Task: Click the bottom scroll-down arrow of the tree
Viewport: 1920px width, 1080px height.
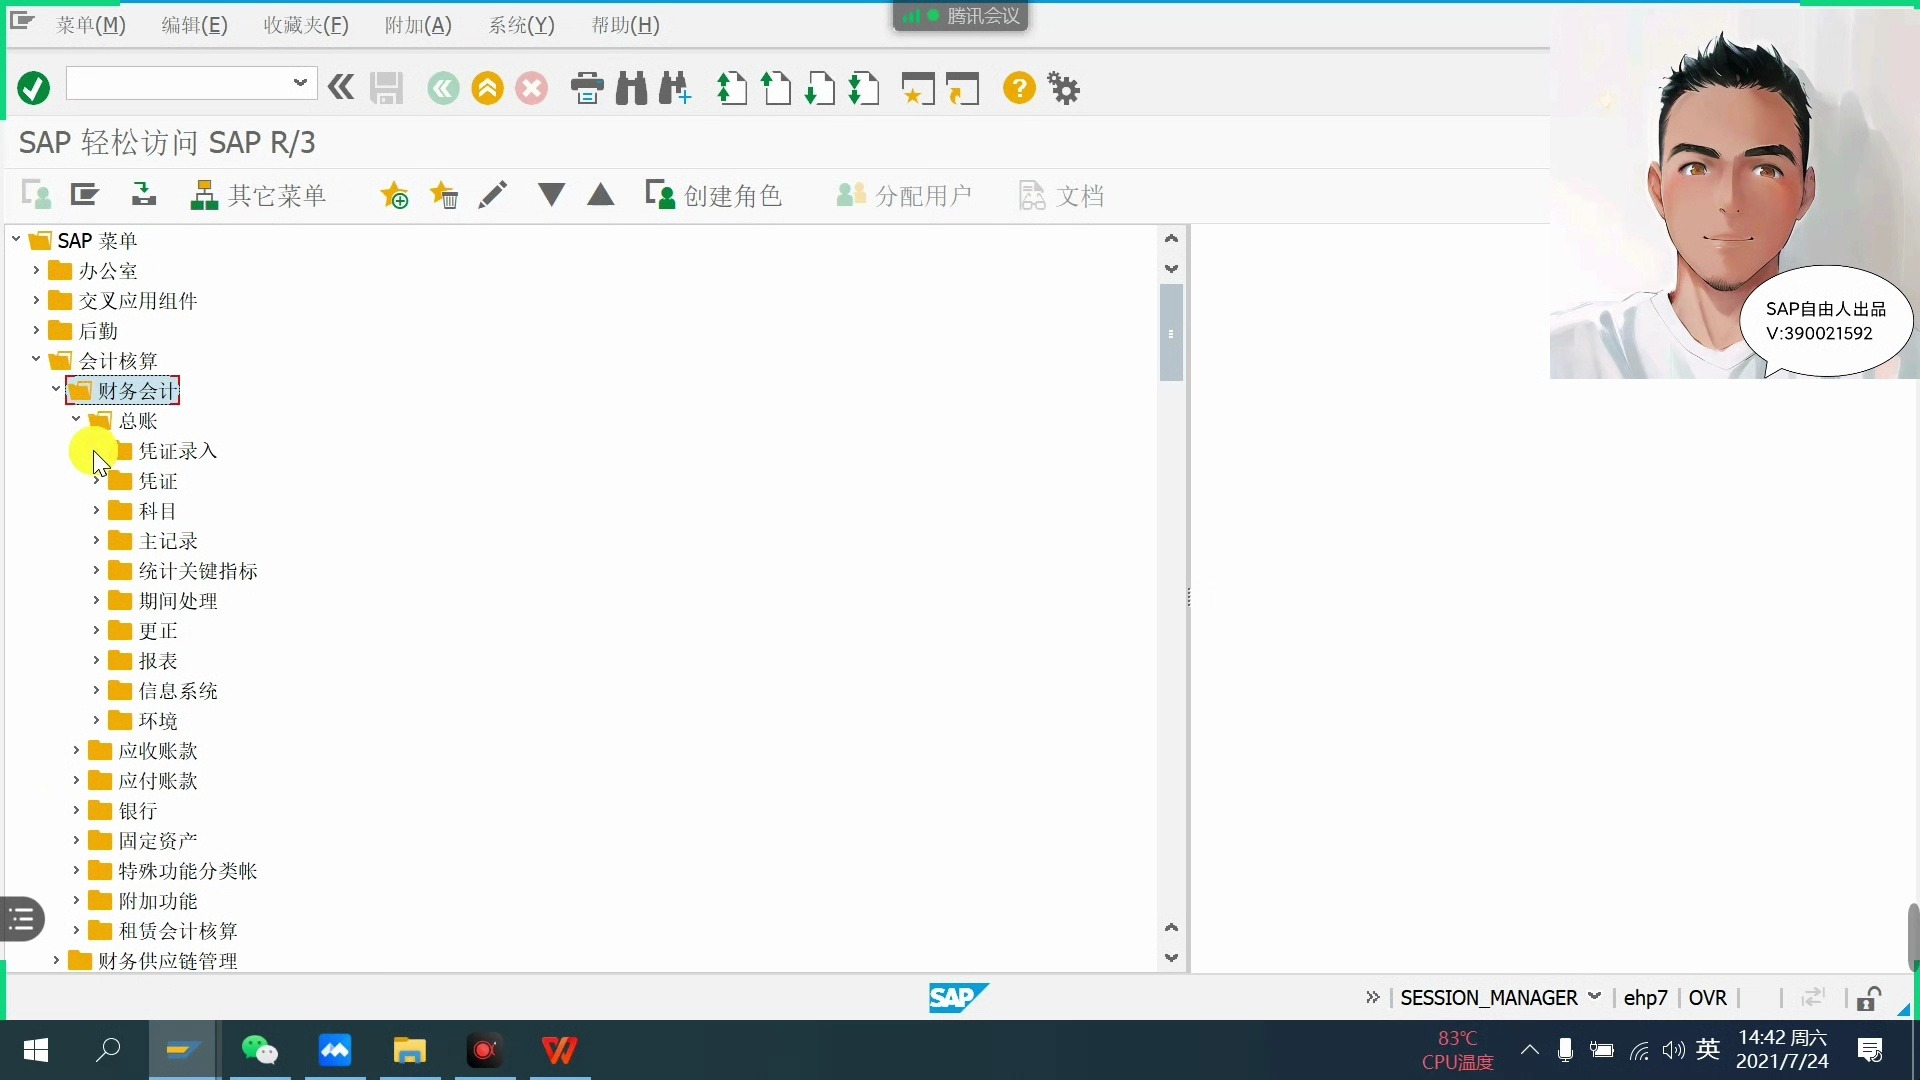Action: [1171, 958]
